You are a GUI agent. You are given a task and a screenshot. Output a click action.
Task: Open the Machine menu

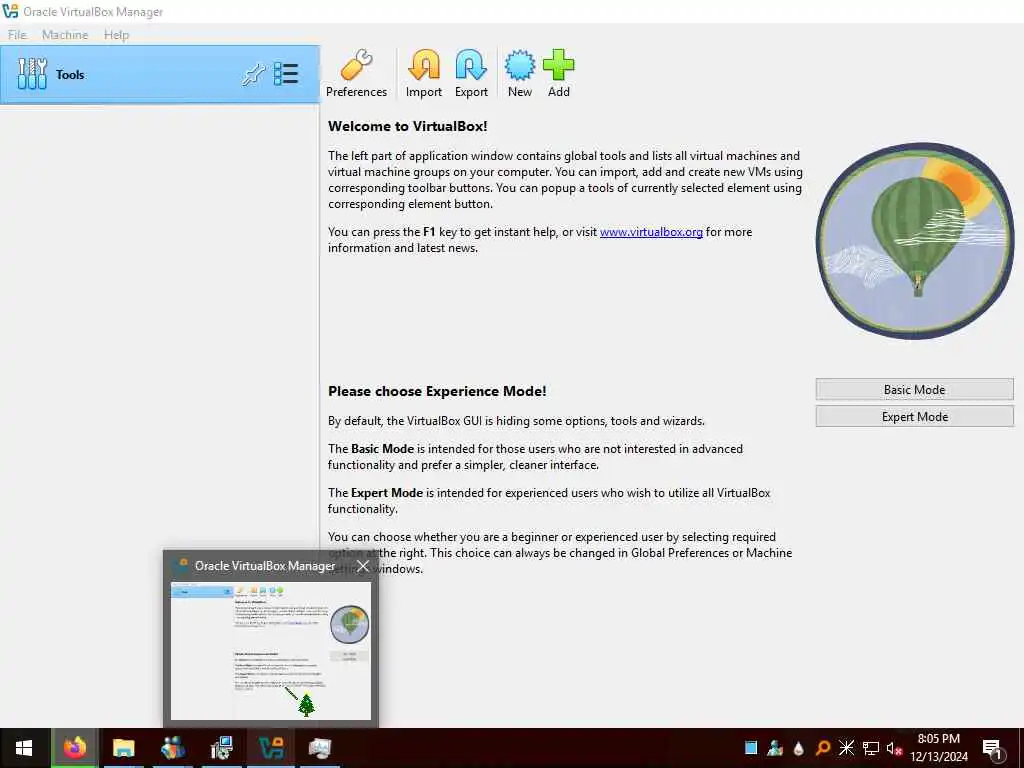[x=65, y=35]
